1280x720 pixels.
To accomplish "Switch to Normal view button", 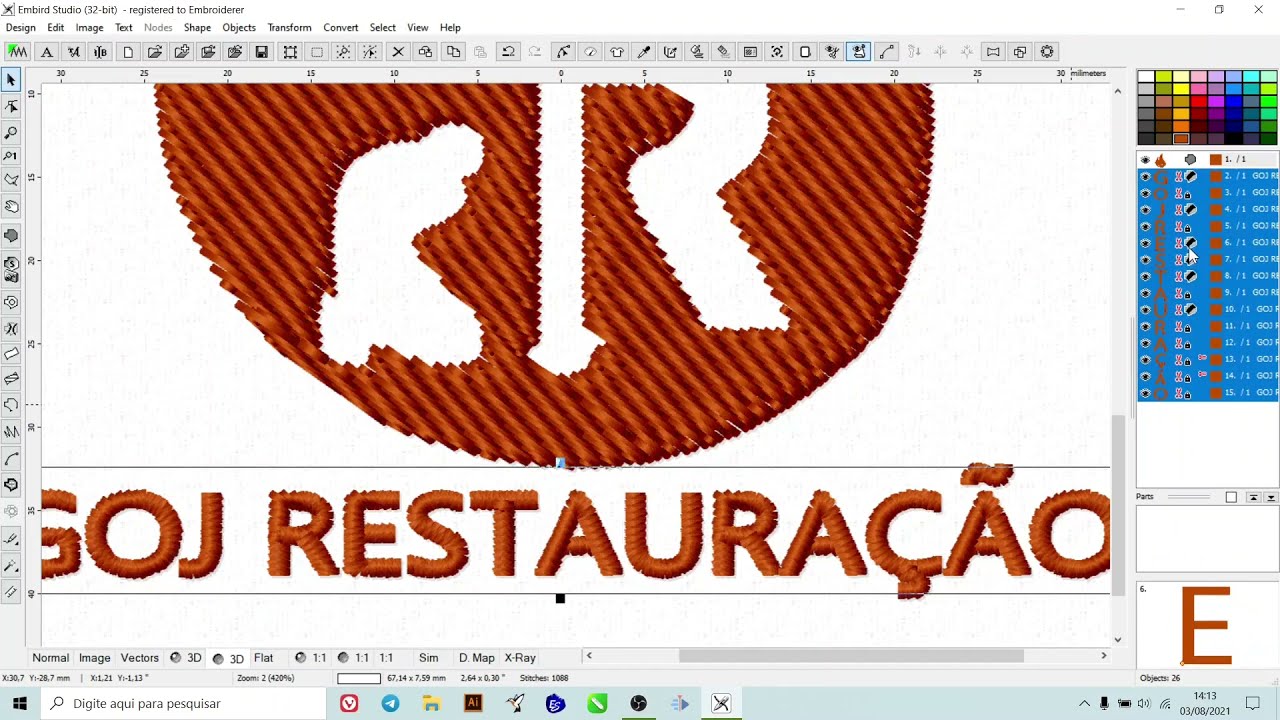I will [50, 658].
